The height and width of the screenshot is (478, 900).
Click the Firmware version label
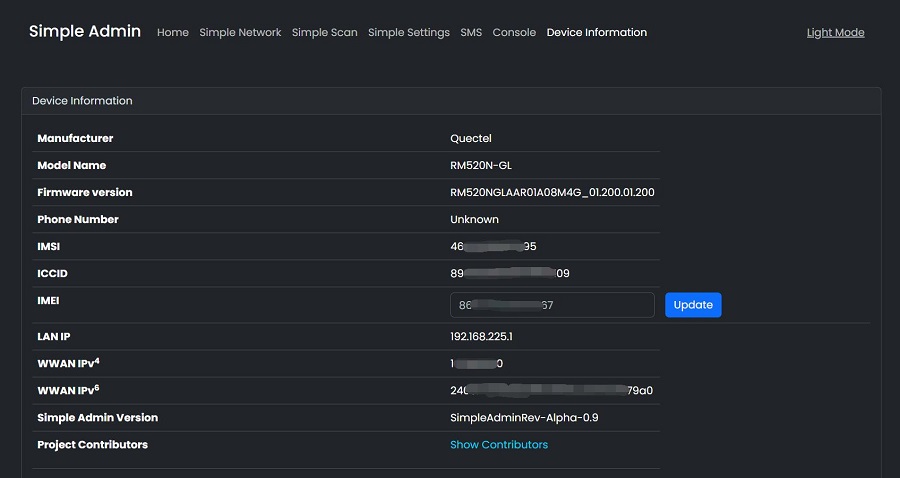85,192
